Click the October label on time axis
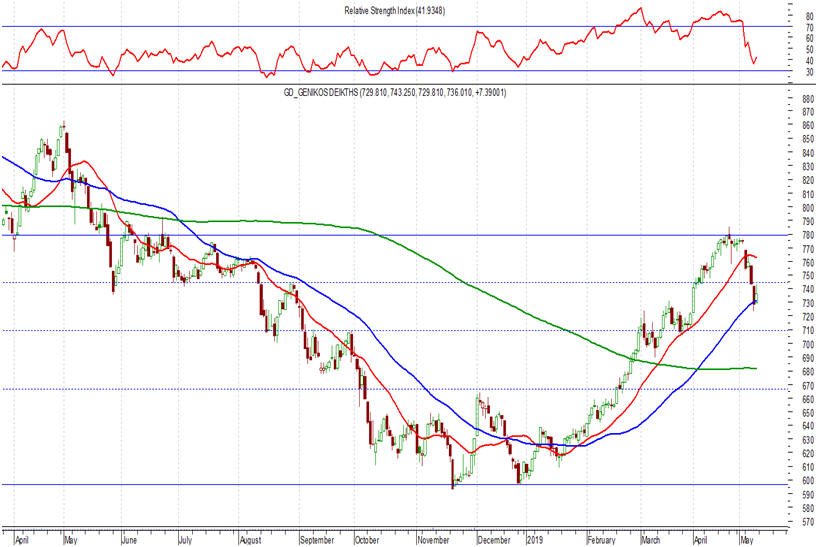The image size is (818, 547). (368, 540)
